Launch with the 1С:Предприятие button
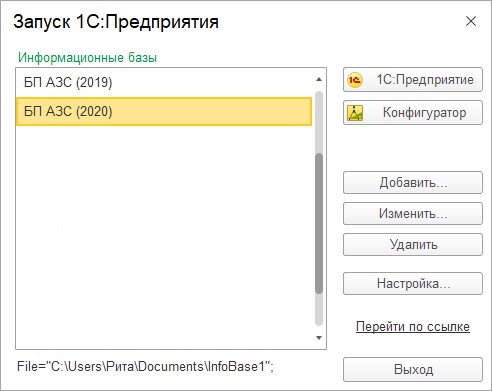Screen dimensions: 492x391 [x=413, y=80]
